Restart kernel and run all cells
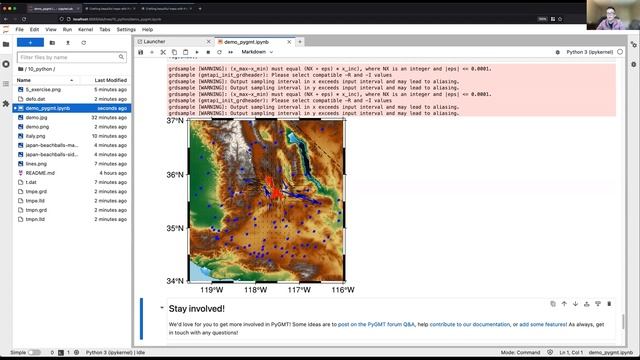 click(231, 52)
